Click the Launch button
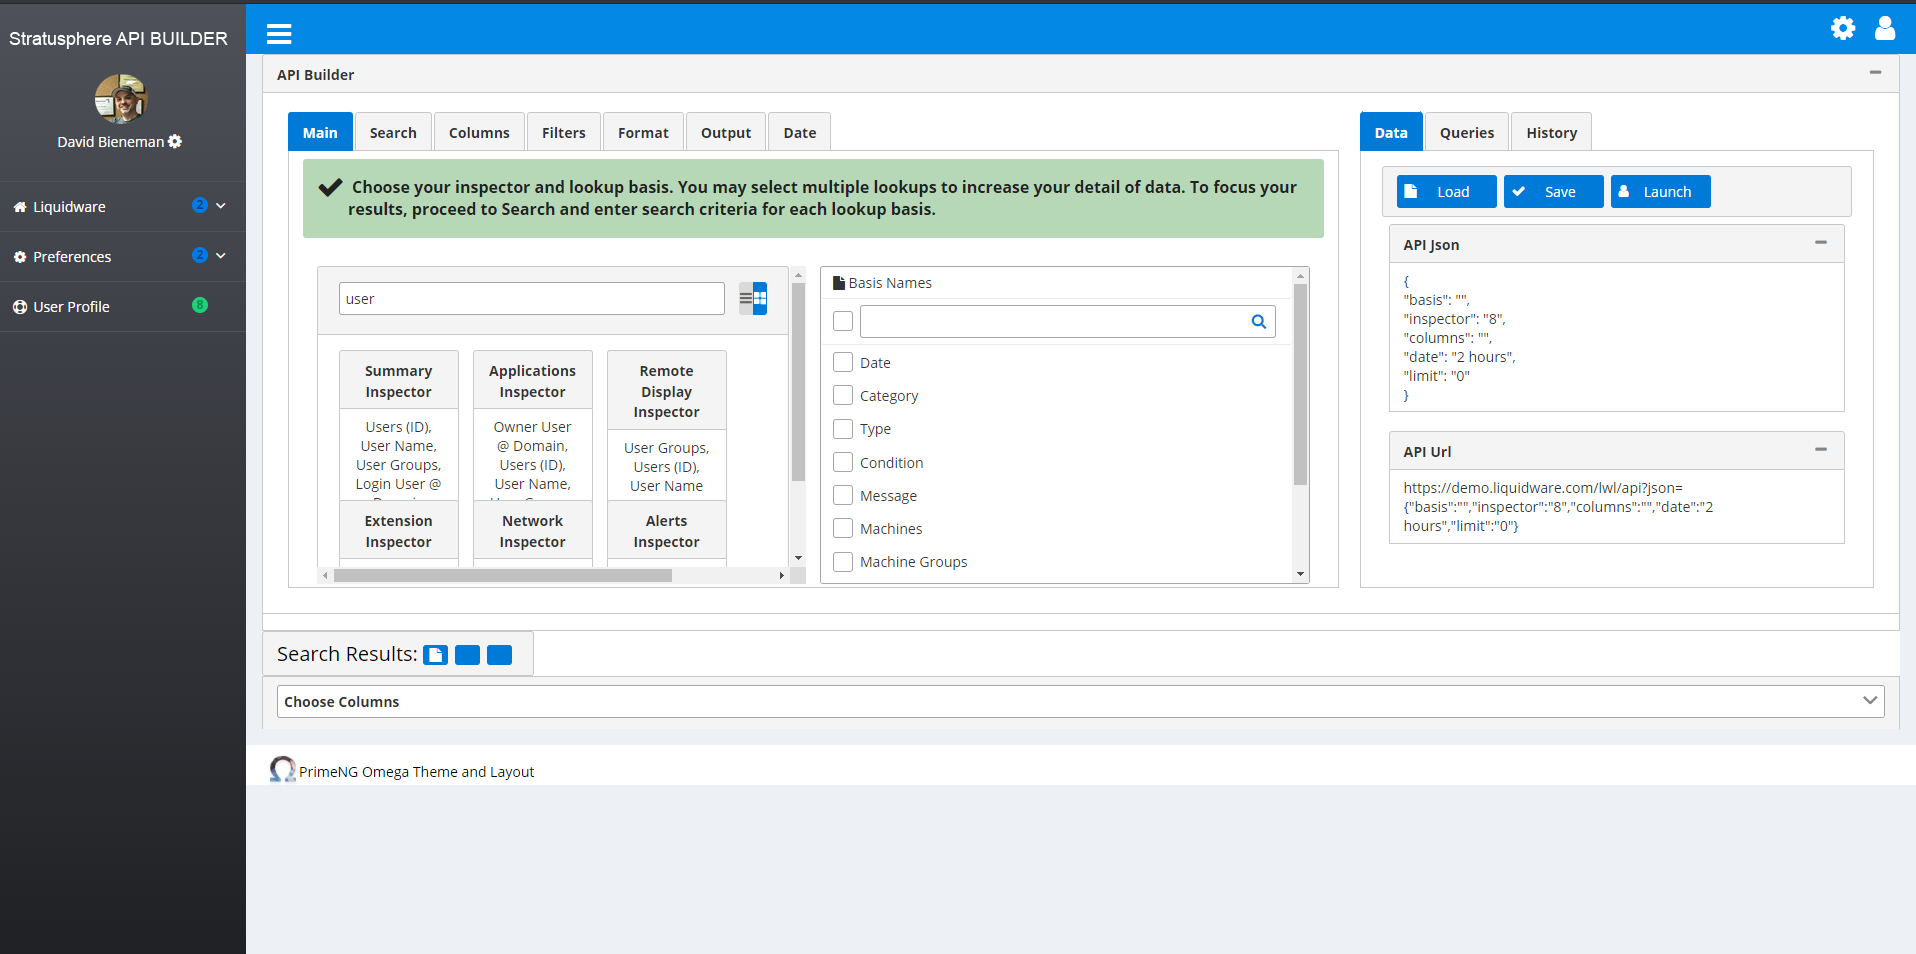This screenshot has height=954, width=1916. tap(1661, 191)
